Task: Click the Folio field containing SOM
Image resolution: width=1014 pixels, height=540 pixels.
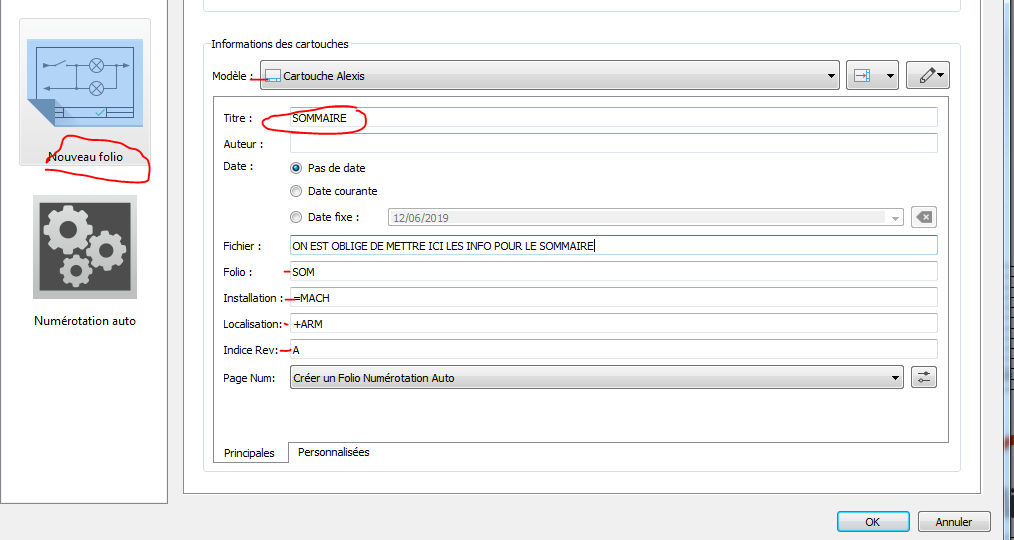Action: (x=613, y=272)
